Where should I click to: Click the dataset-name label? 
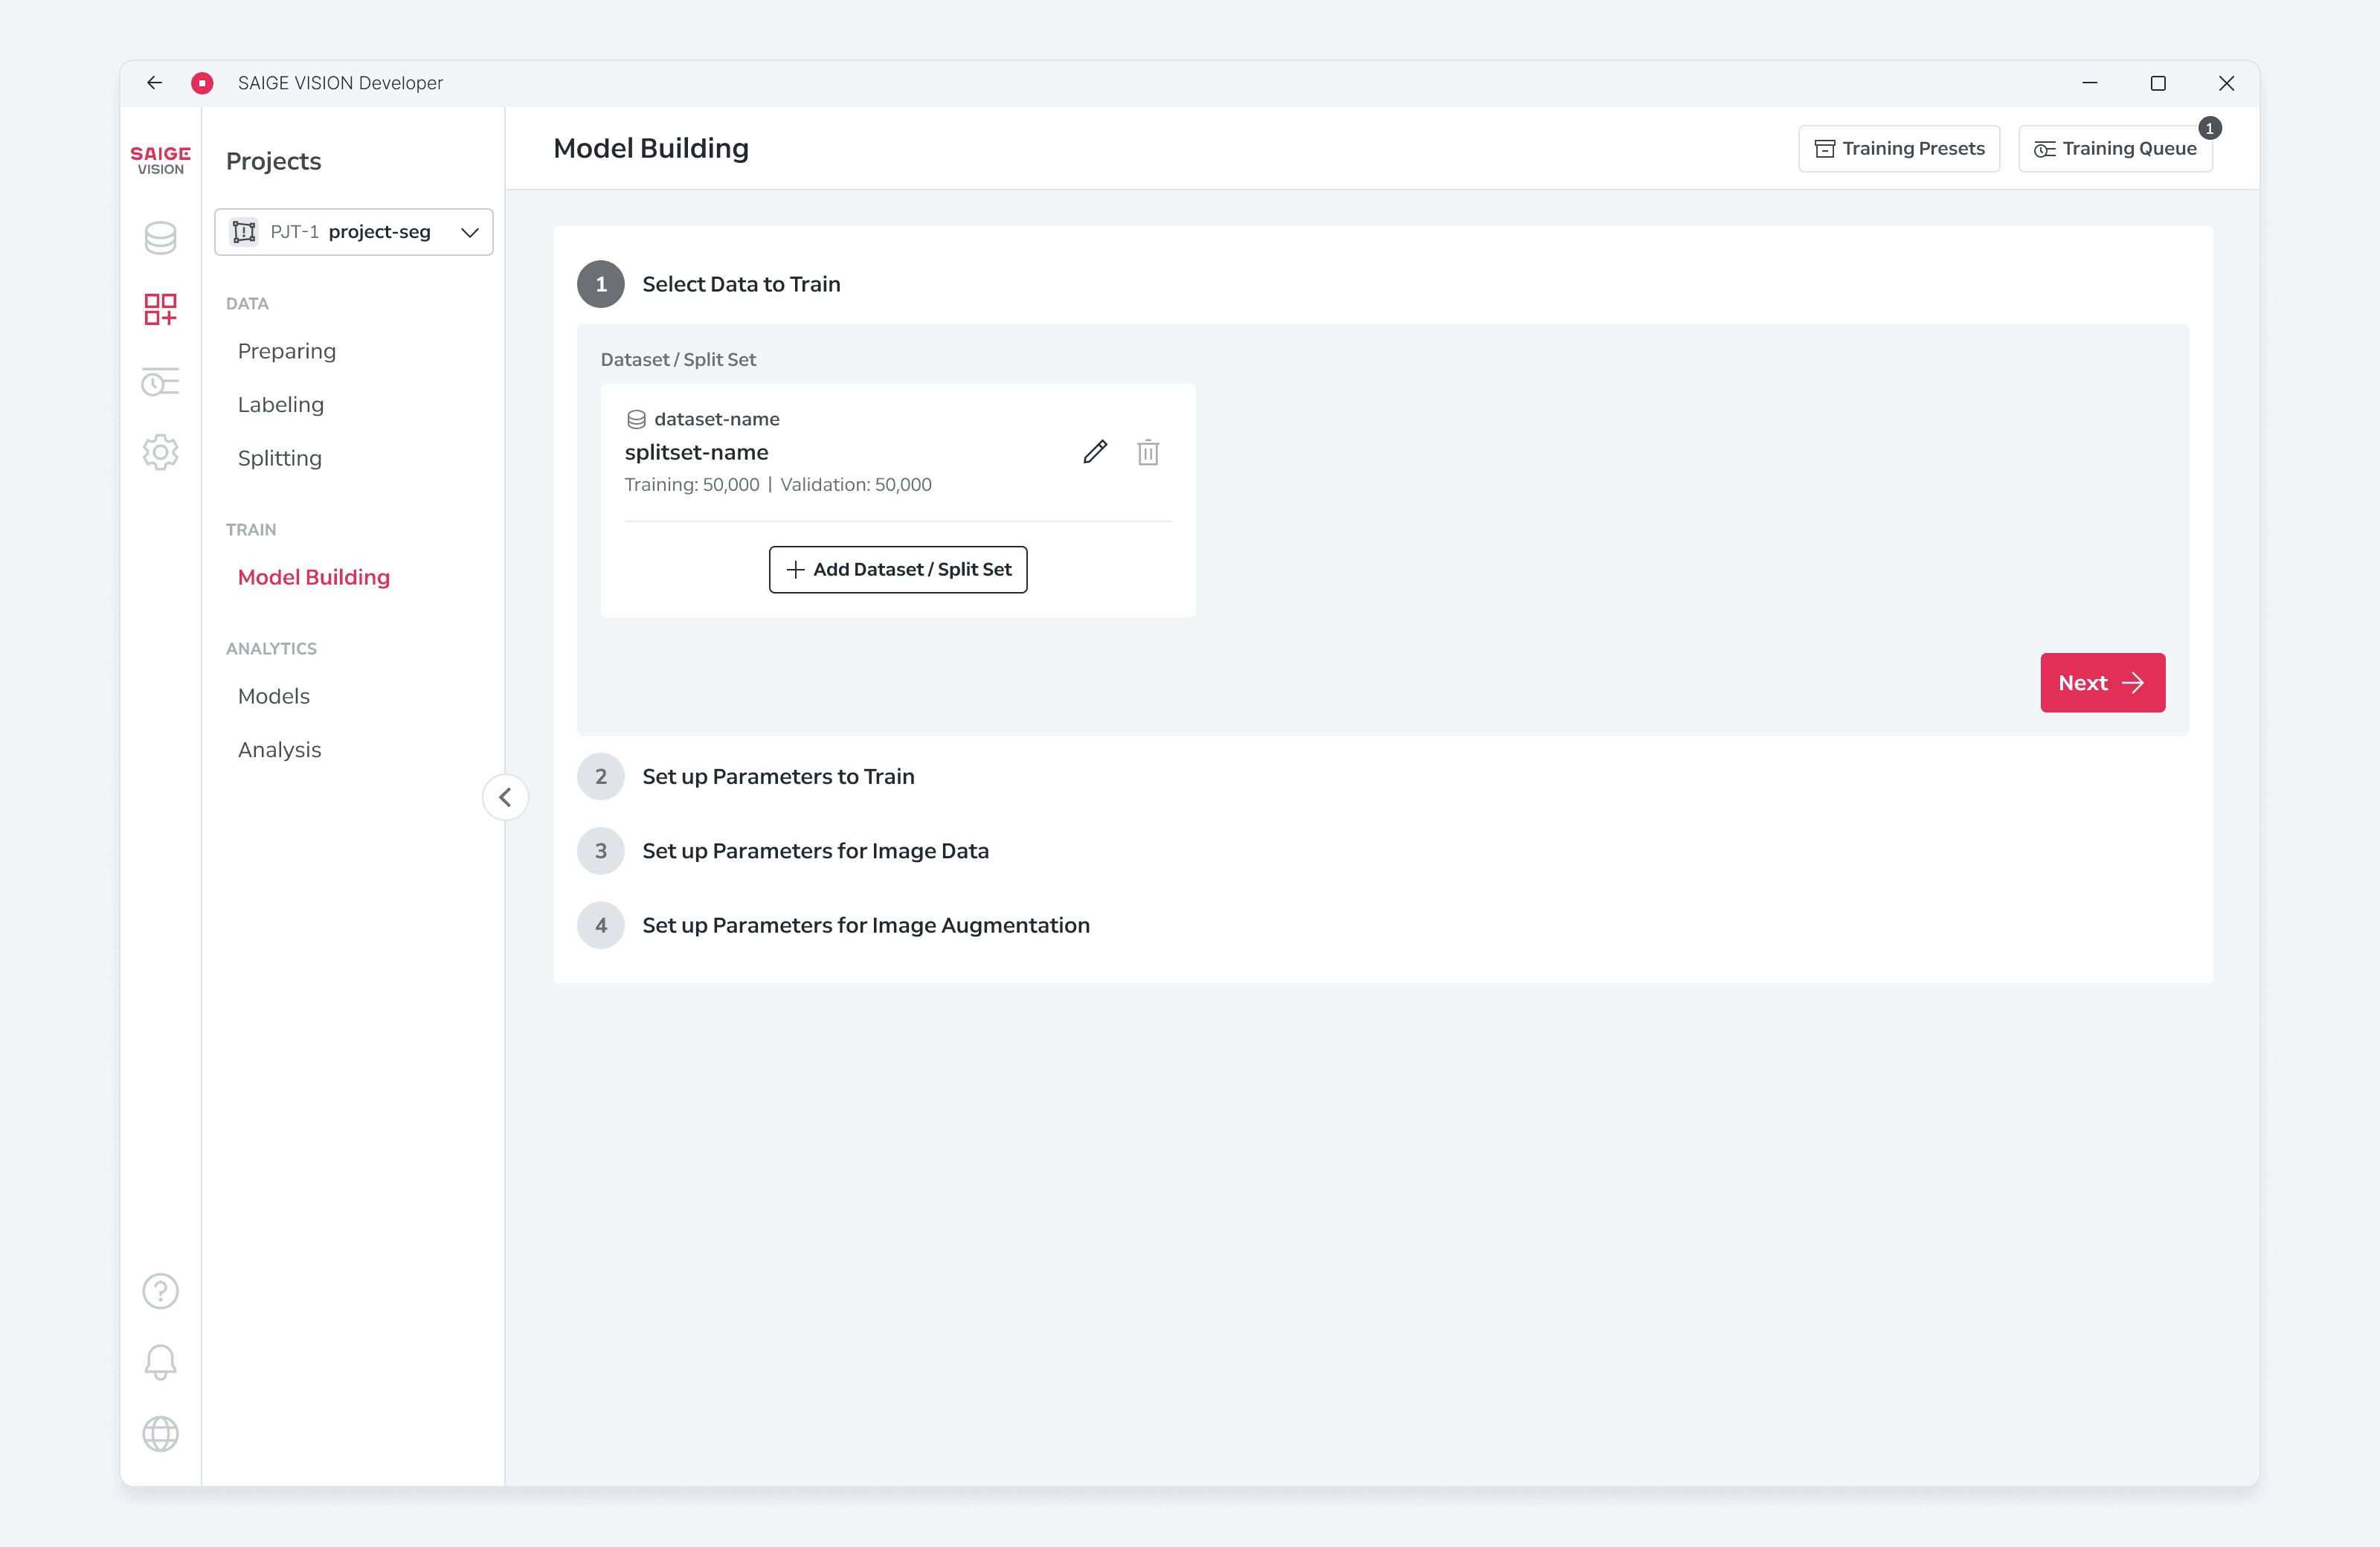click(x=716, y=419)
